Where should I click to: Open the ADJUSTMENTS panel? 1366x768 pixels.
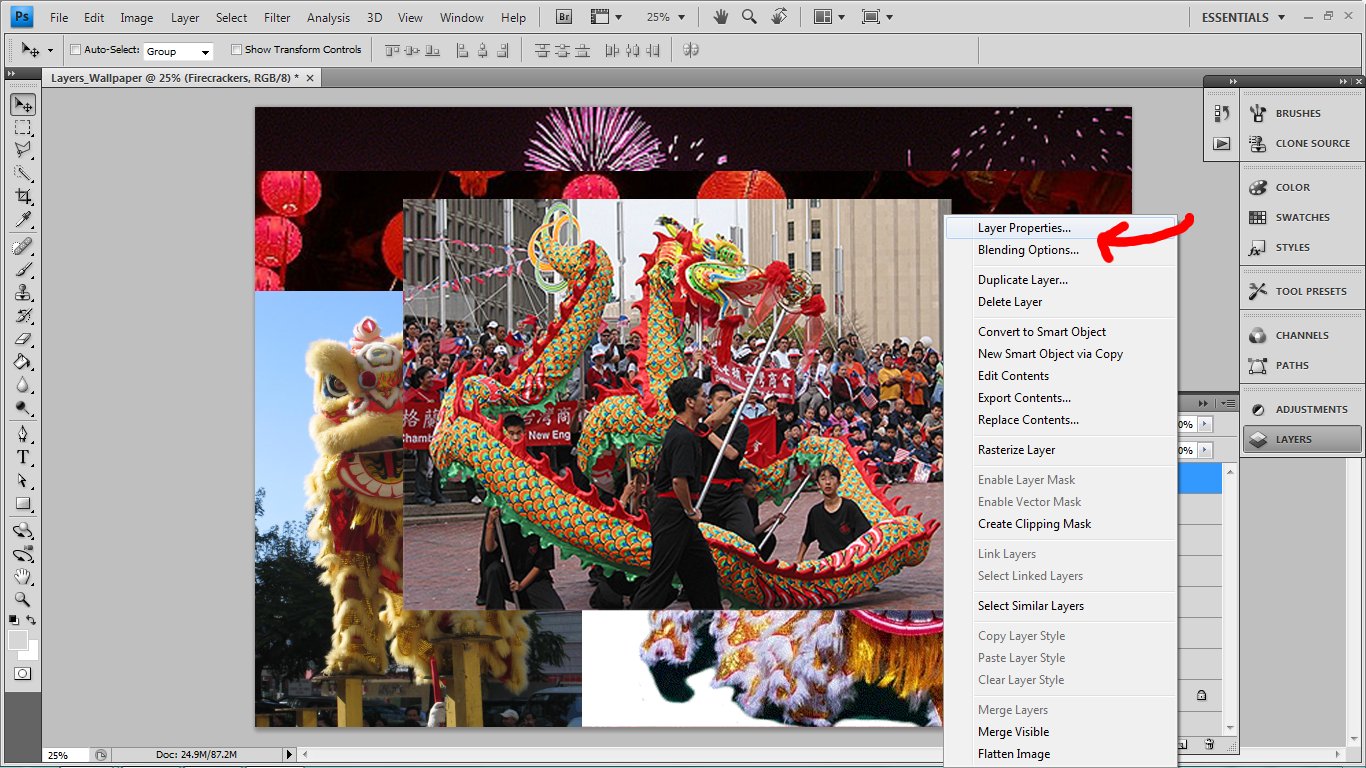[x=1300, y=409]
